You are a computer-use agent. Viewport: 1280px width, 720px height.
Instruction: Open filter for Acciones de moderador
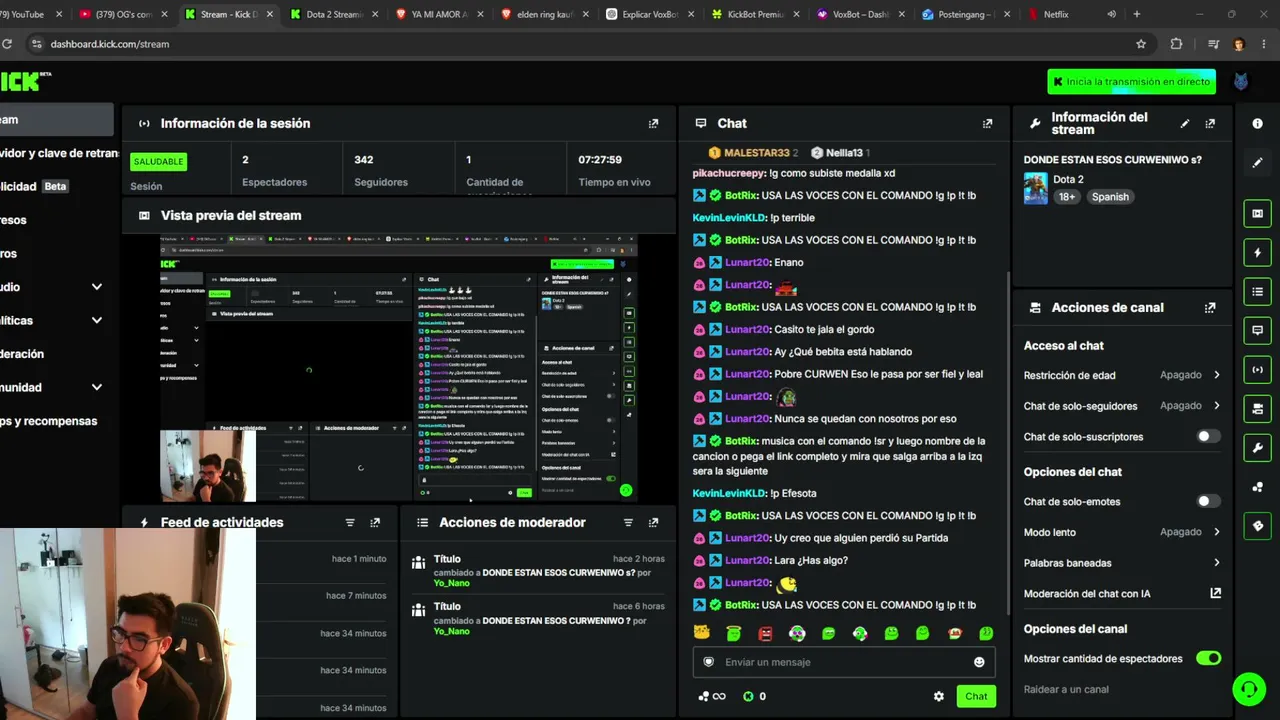(x=628, y=522)
